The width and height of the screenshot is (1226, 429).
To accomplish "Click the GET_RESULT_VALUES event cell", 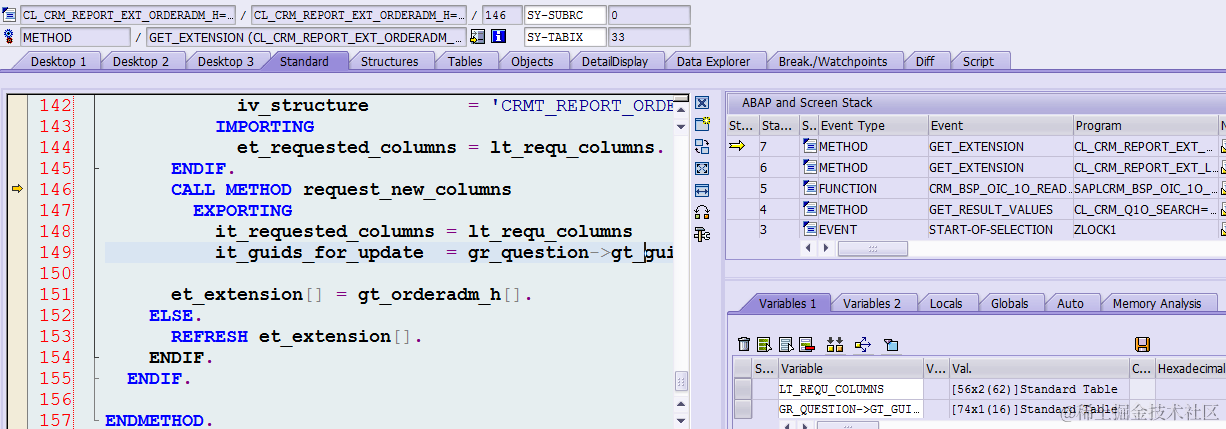I will pos(999,209).
